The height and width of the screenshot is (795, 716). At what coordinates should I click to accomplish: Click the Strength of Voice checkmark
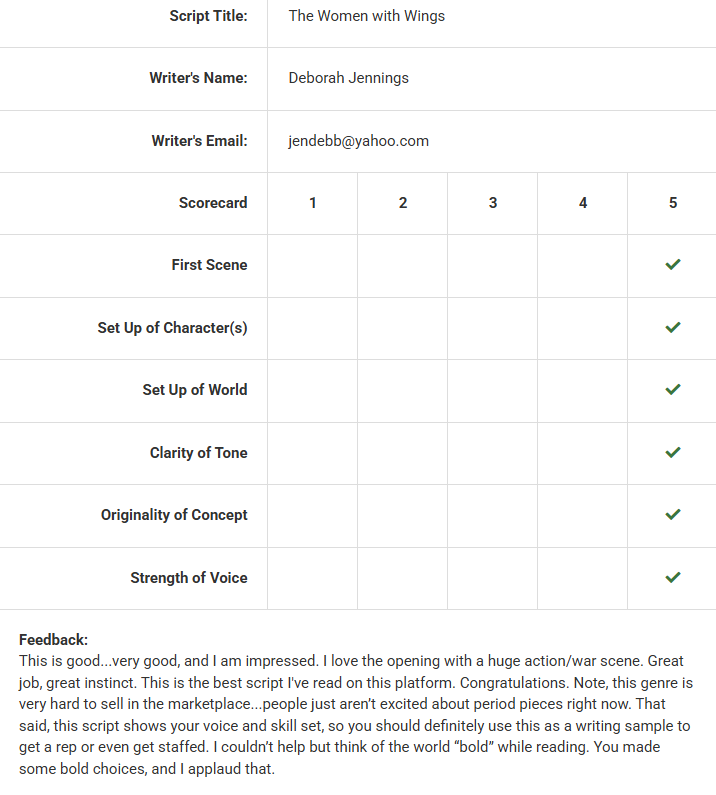pos(673,577)
